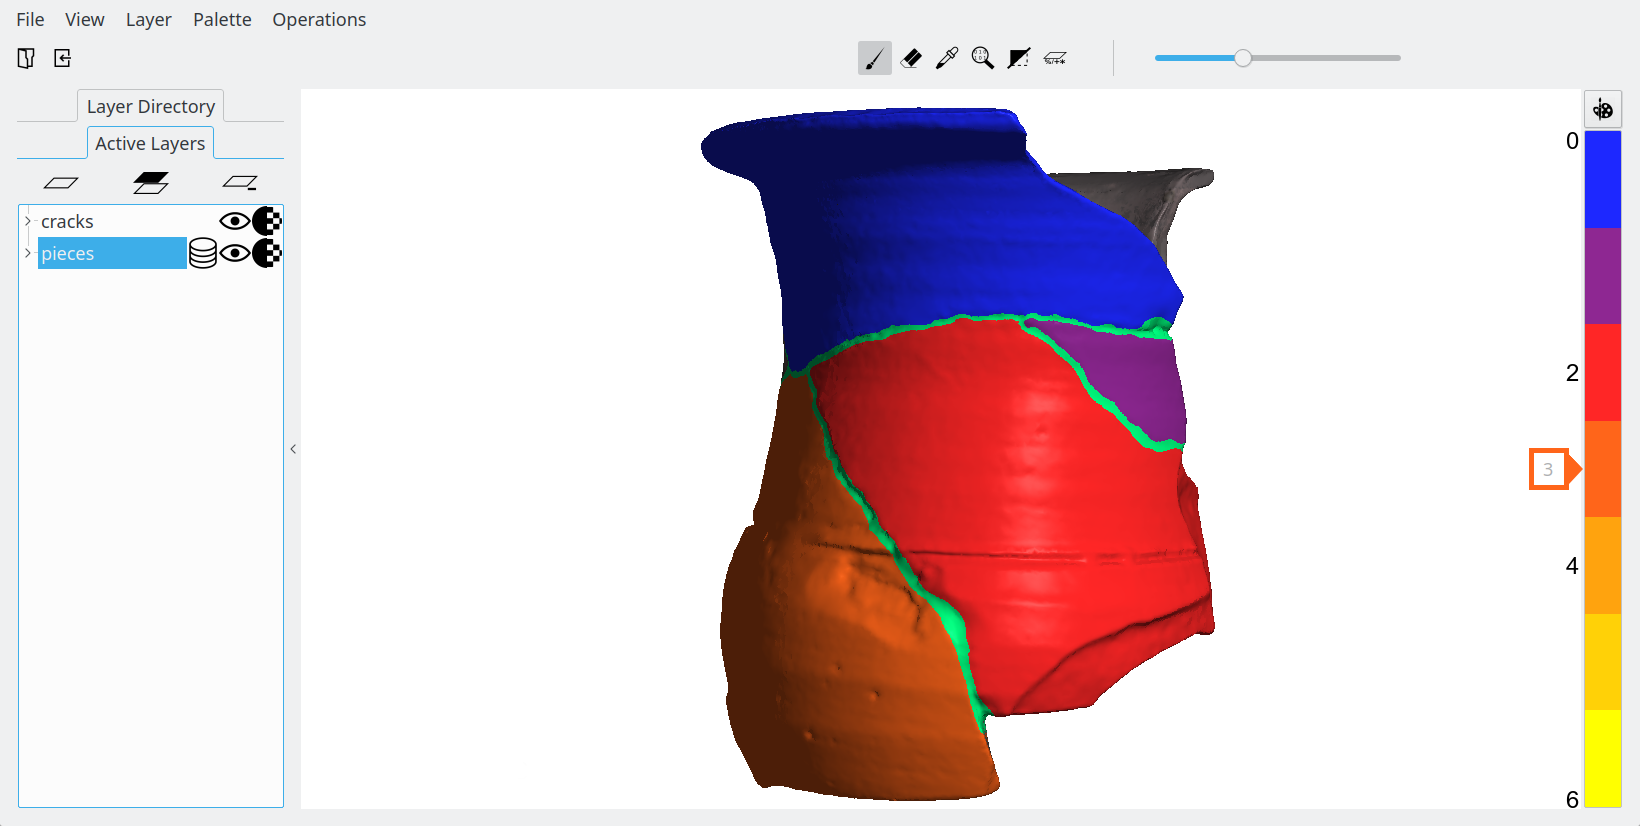The width and height of the screenshot is (1640, 826).
Task: Click the duplicate layer icon
Action: coord(151,182)
